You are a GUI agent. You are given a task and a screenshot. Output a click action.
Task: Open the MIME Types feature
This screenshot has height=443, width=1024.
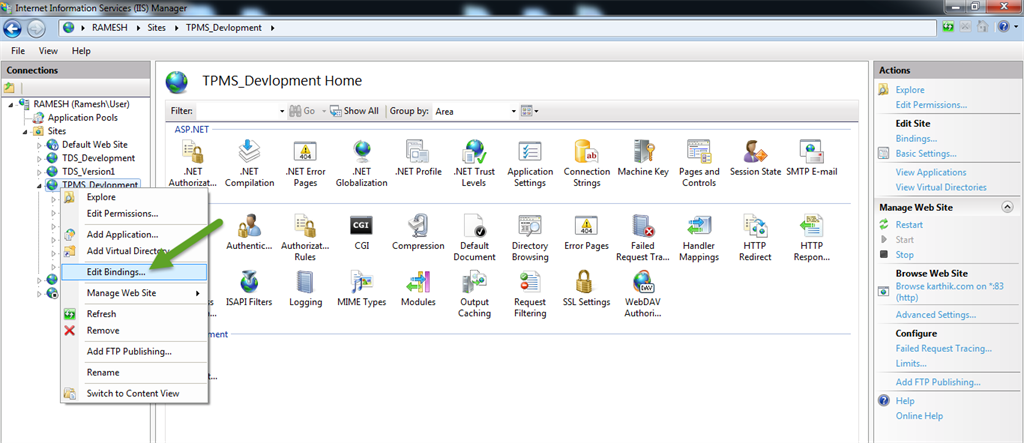pos(362,289)
